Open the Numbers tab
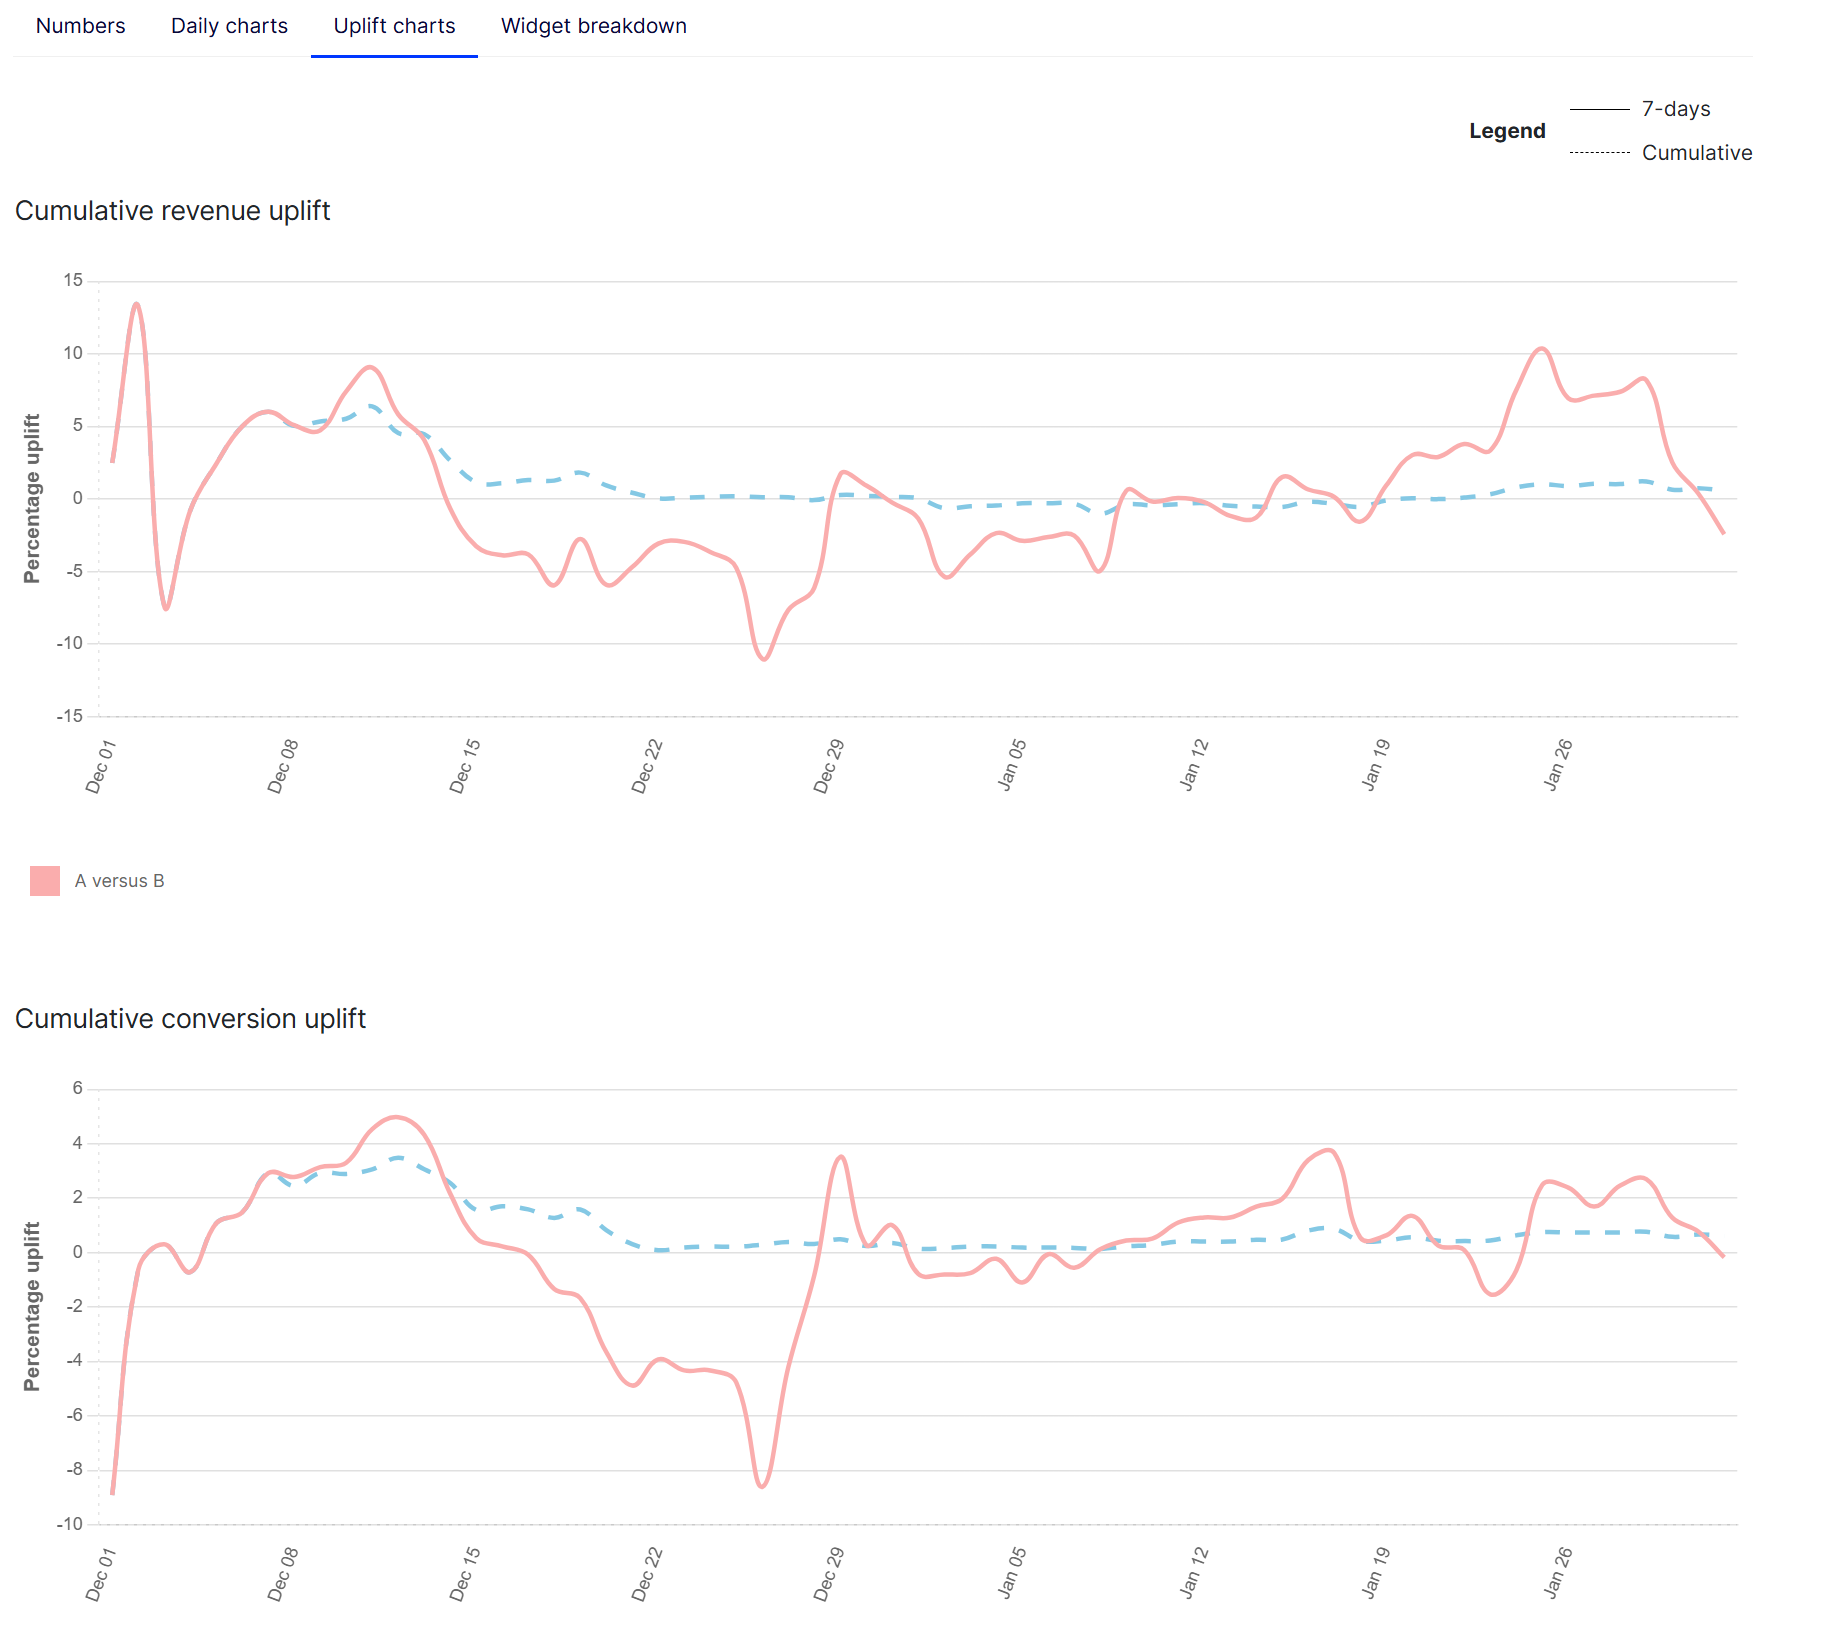The height and width of the screenshot is (1631, 1821). click(x=80, y=26)
